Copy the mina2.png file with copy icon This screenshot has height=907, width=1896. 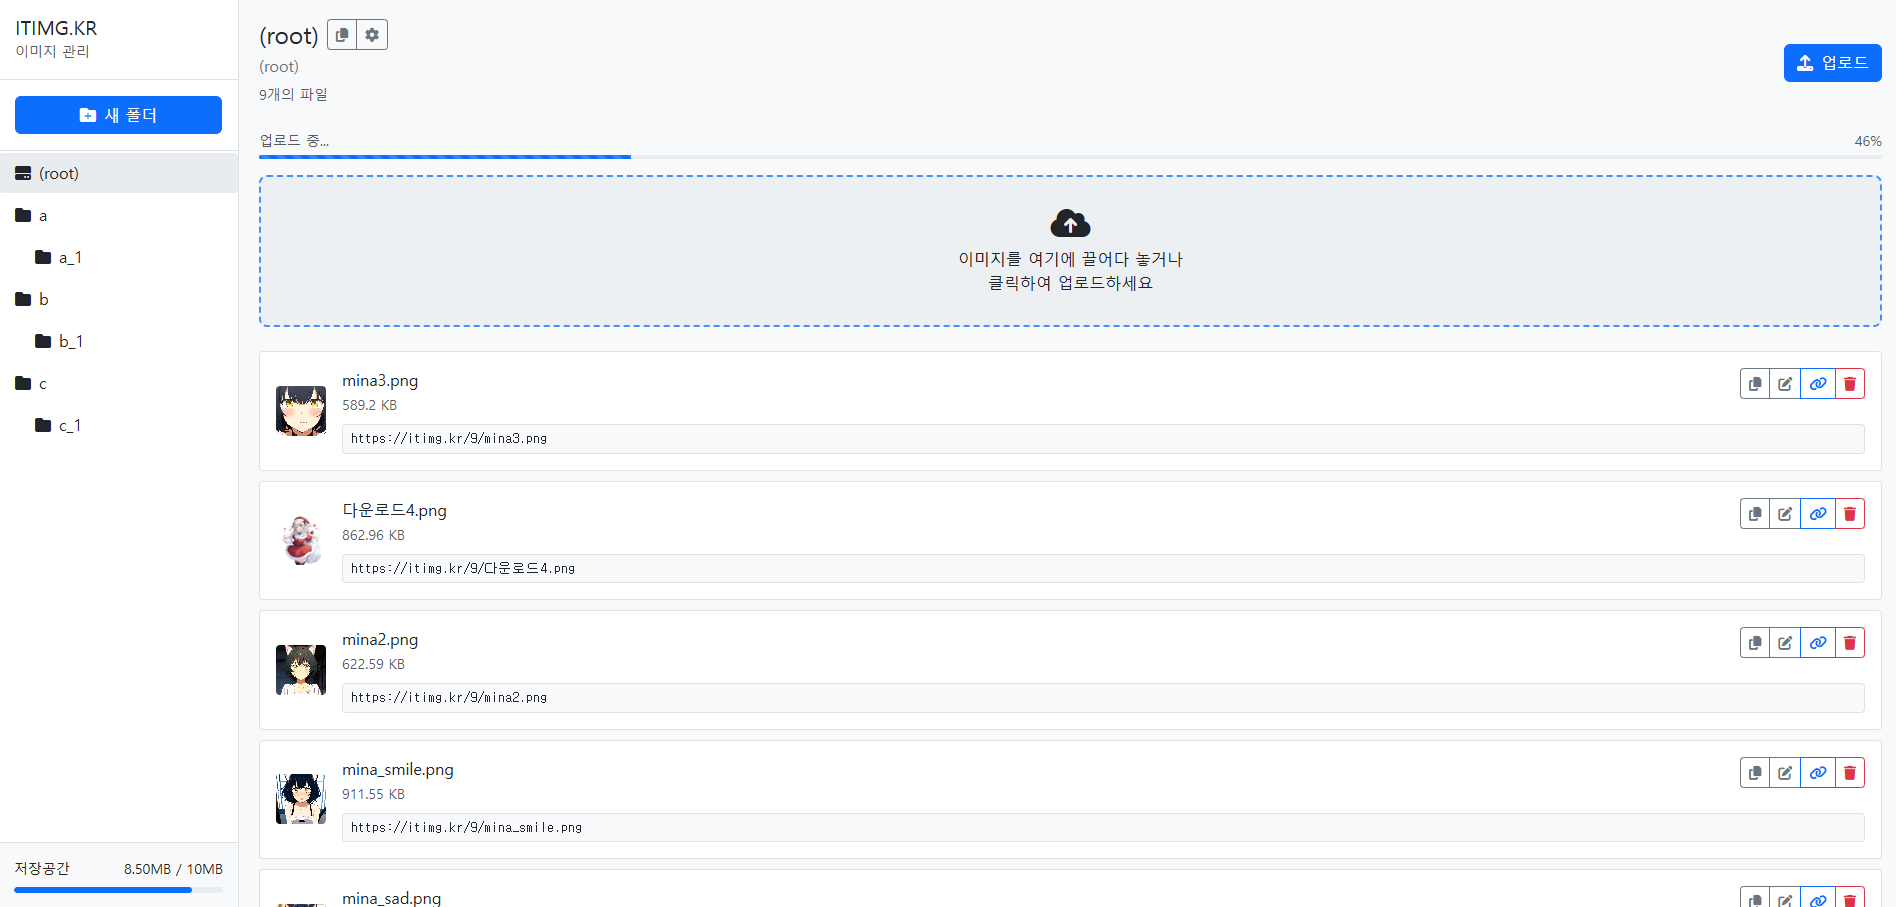coord(1755,643)
